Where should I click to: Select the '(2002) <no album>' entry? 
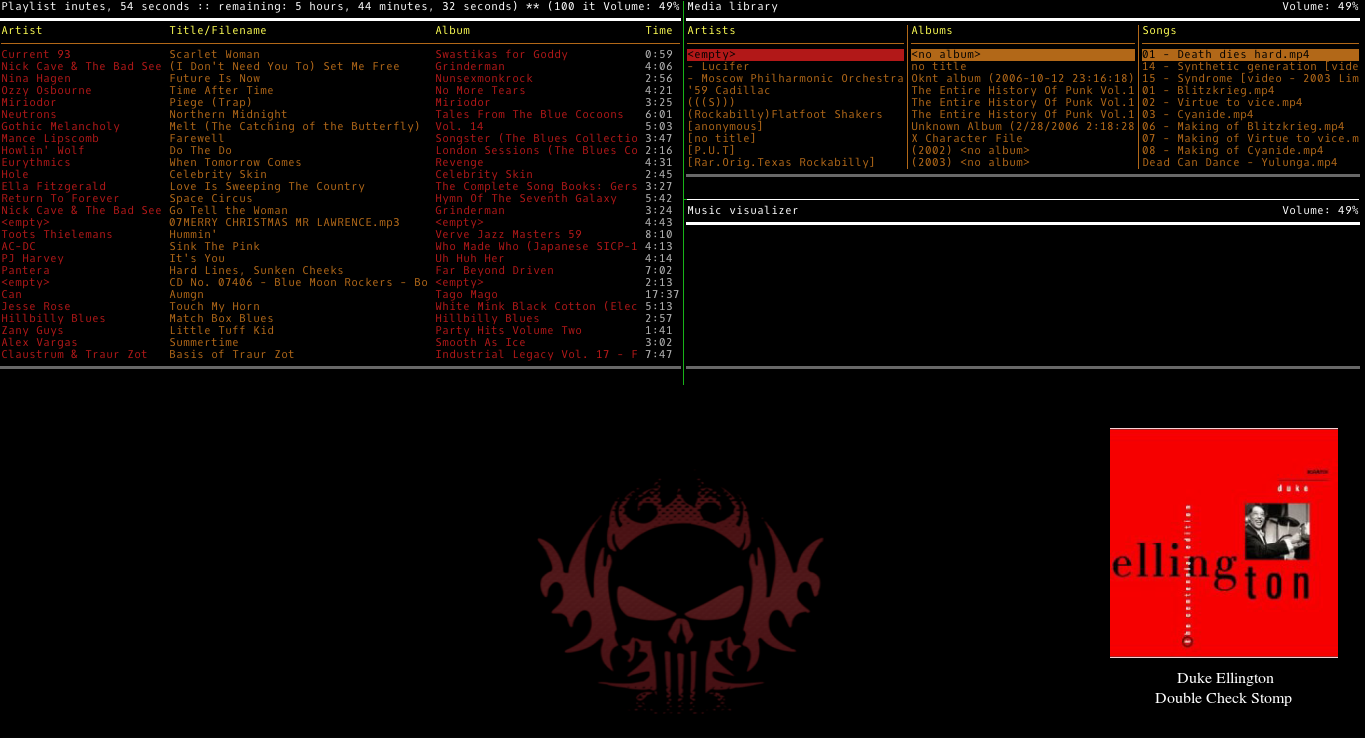click(x=970, y=151)
